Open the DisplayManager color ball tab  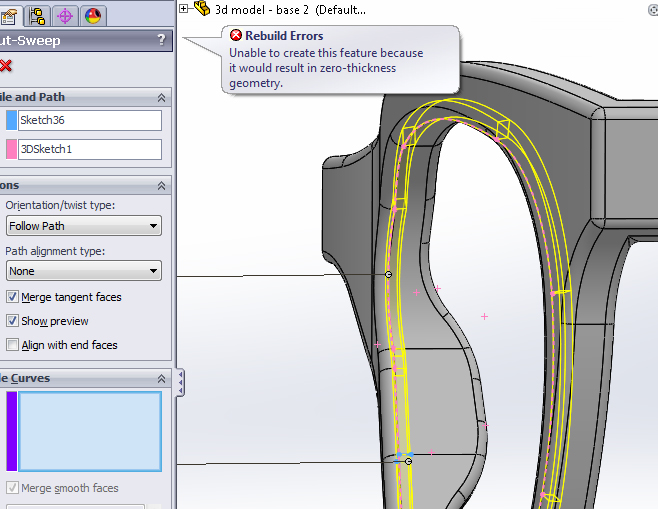[x=93, y=16]
